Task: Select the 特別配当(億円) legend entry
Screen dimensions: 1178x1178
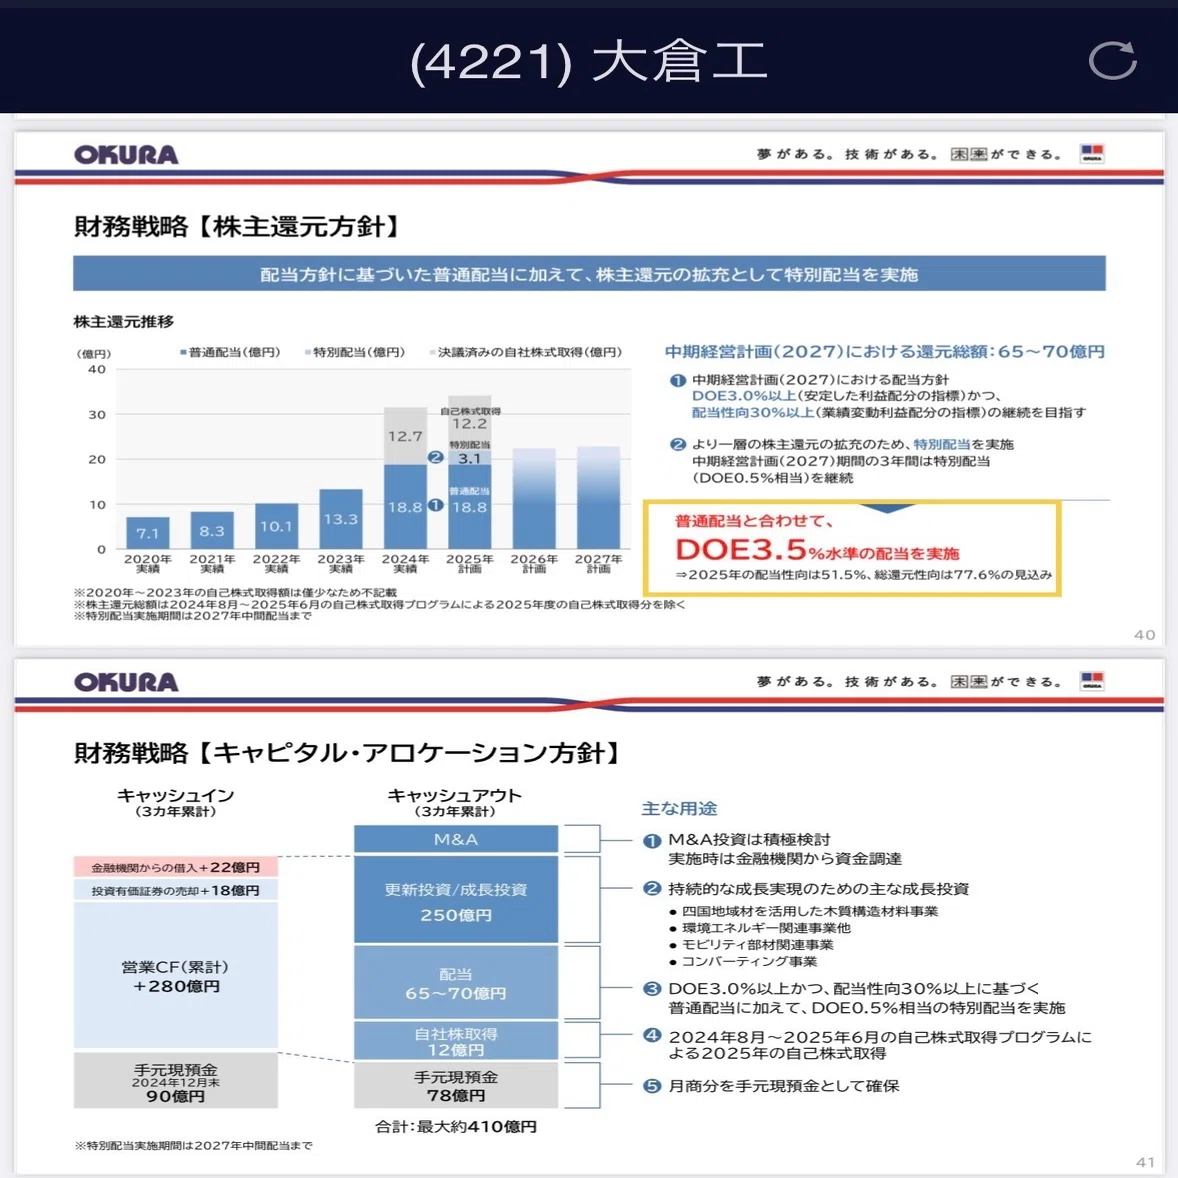Action: point(355,352)
